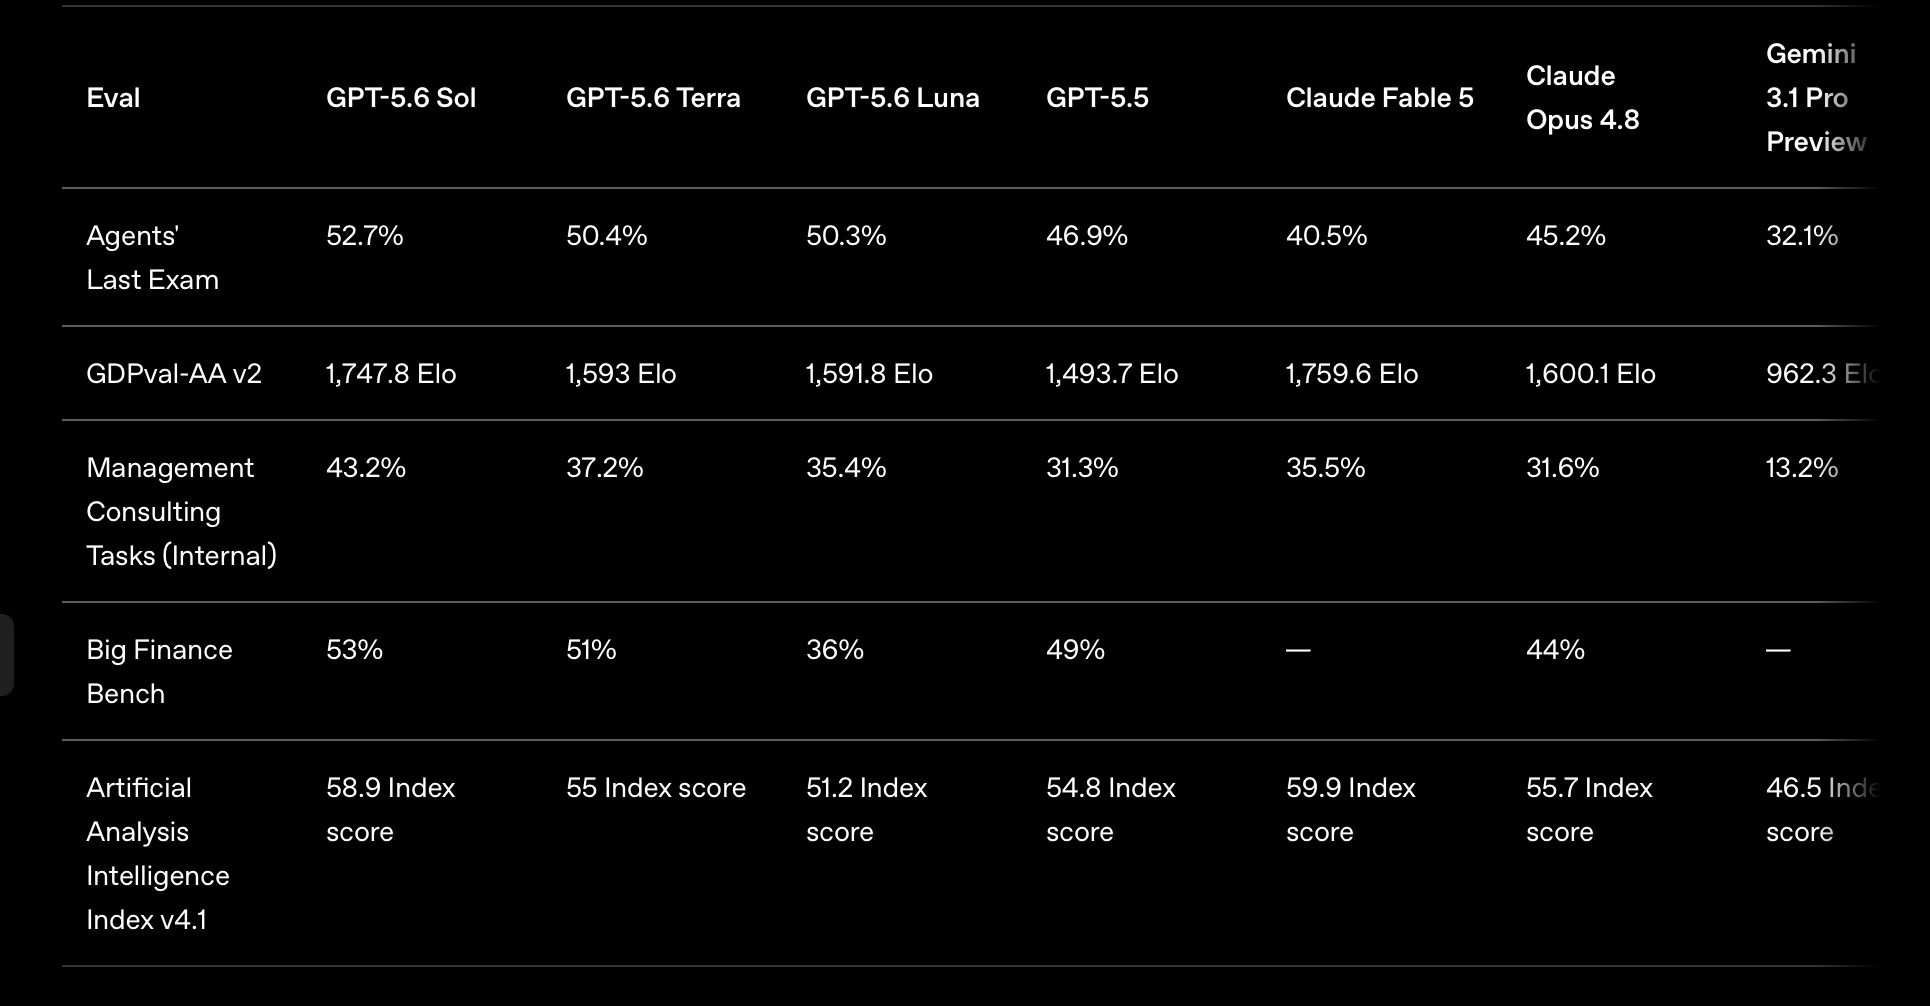This screenshot has height=1006, width=1930.
Task: Click the Gemini 3.1 Pro Preview header
Action: [1816, 98]
